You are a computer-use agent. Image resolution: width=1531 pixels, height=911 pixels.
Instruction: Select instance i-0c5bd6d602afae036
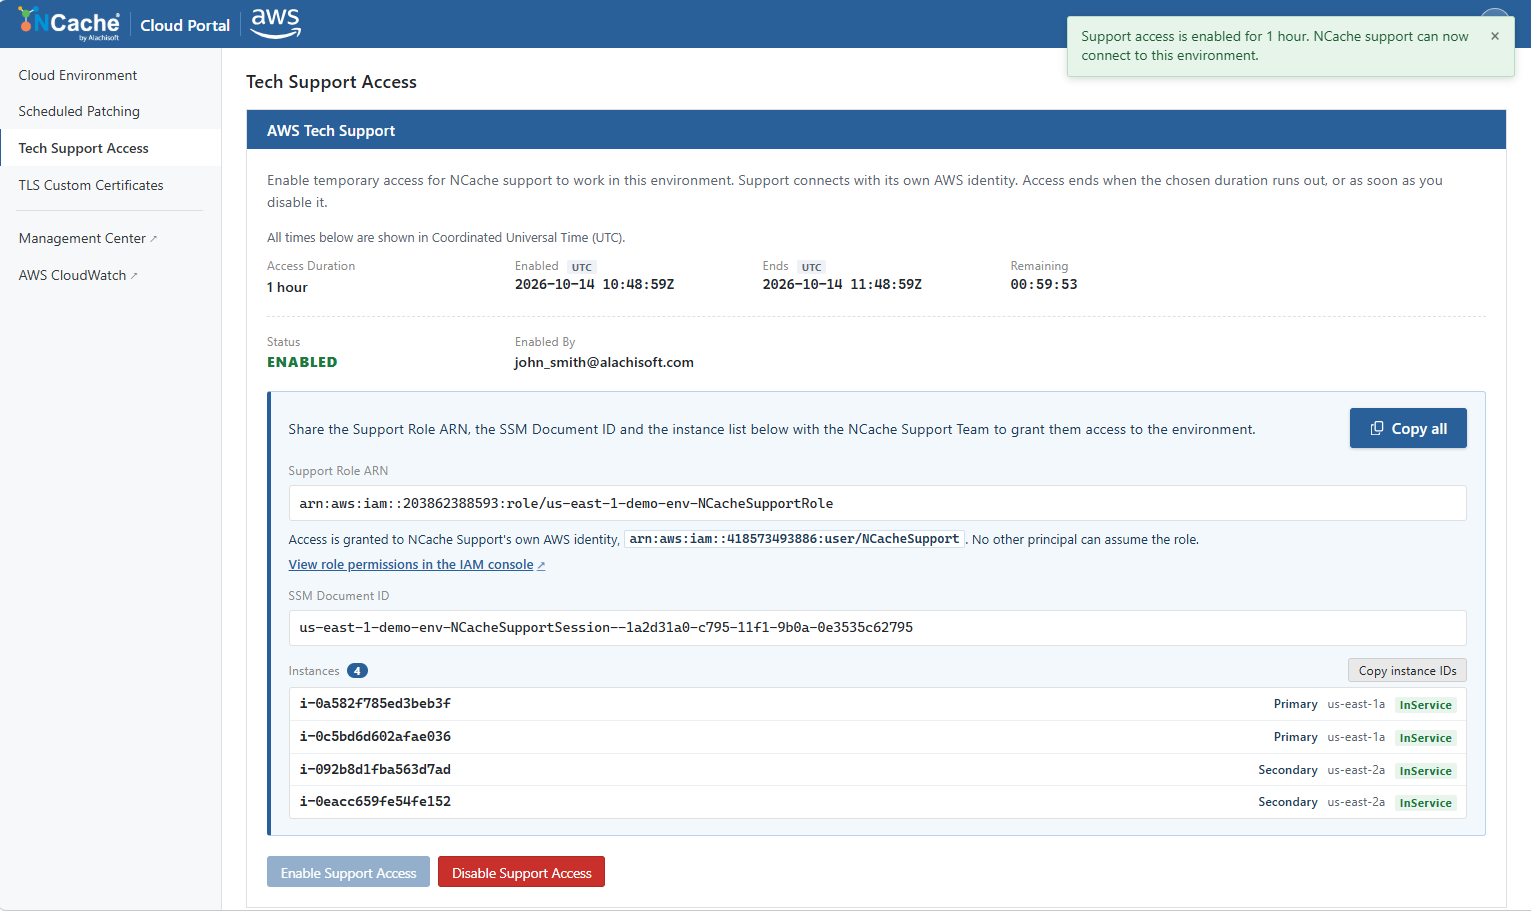pyautogui.click(x=877, y=737)
